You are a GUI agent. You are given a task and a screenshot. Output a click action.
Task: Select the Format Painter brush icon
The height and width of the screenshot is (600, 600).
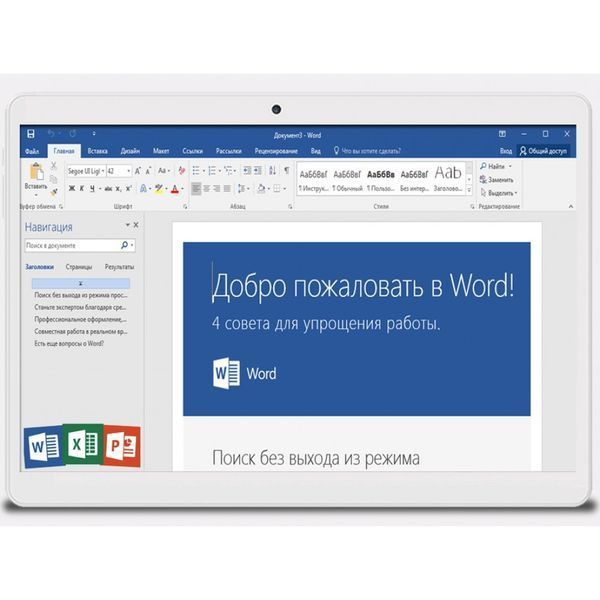54,192
